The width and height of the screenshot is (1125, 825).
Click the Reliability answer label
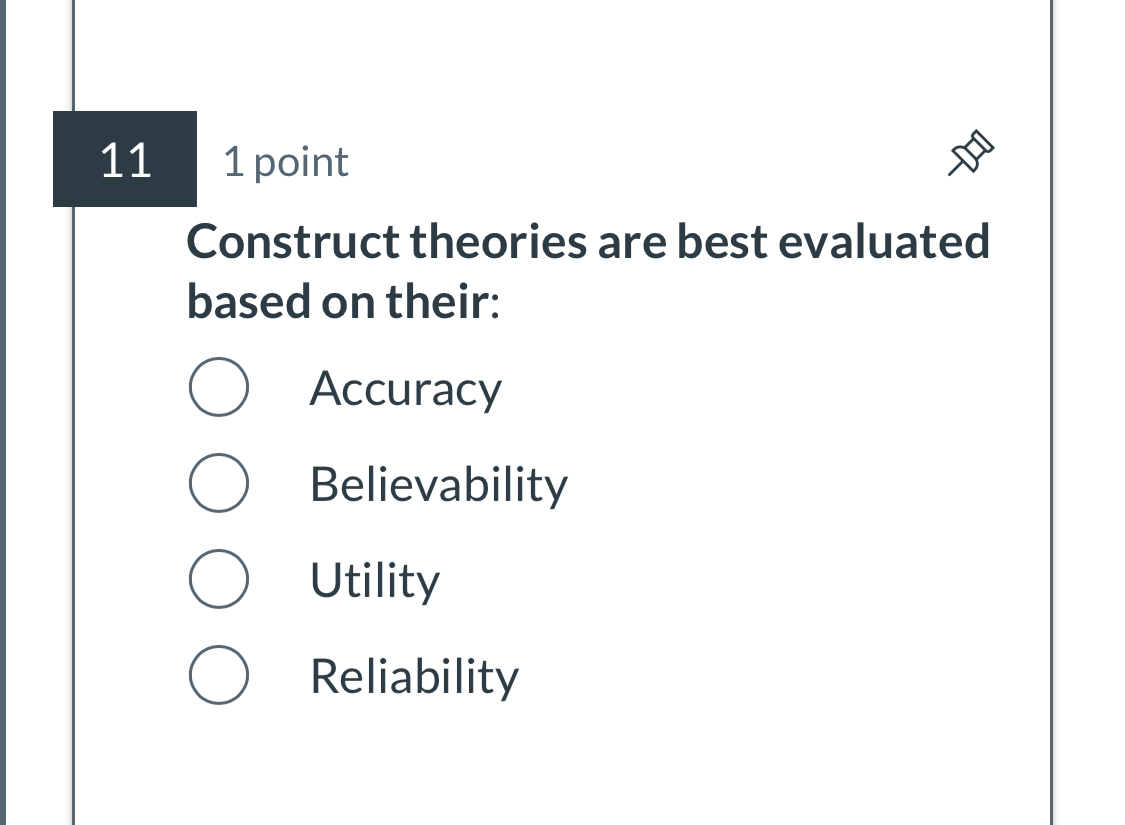pos(414,676)
